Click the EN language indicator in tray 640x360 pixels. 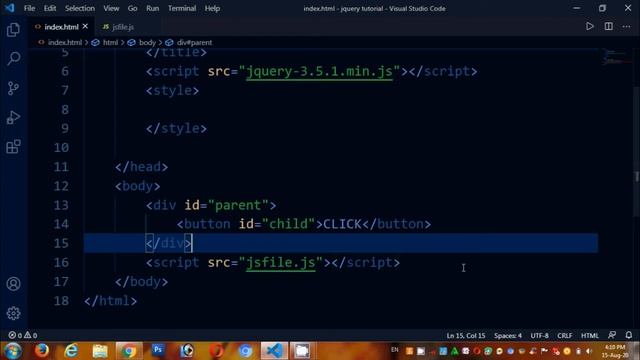[x=394, y=350]
